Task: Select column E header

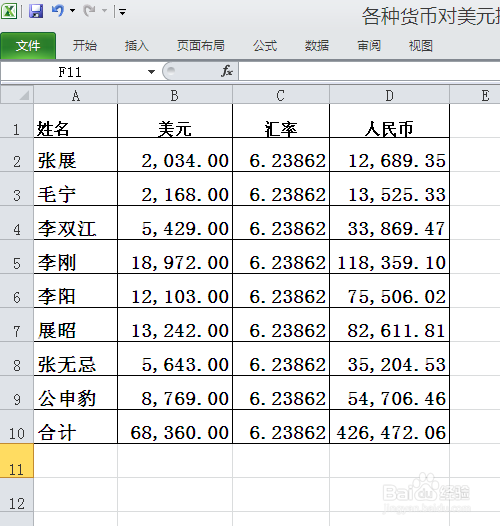Action: pyautogui.click(x=475, y=95)
